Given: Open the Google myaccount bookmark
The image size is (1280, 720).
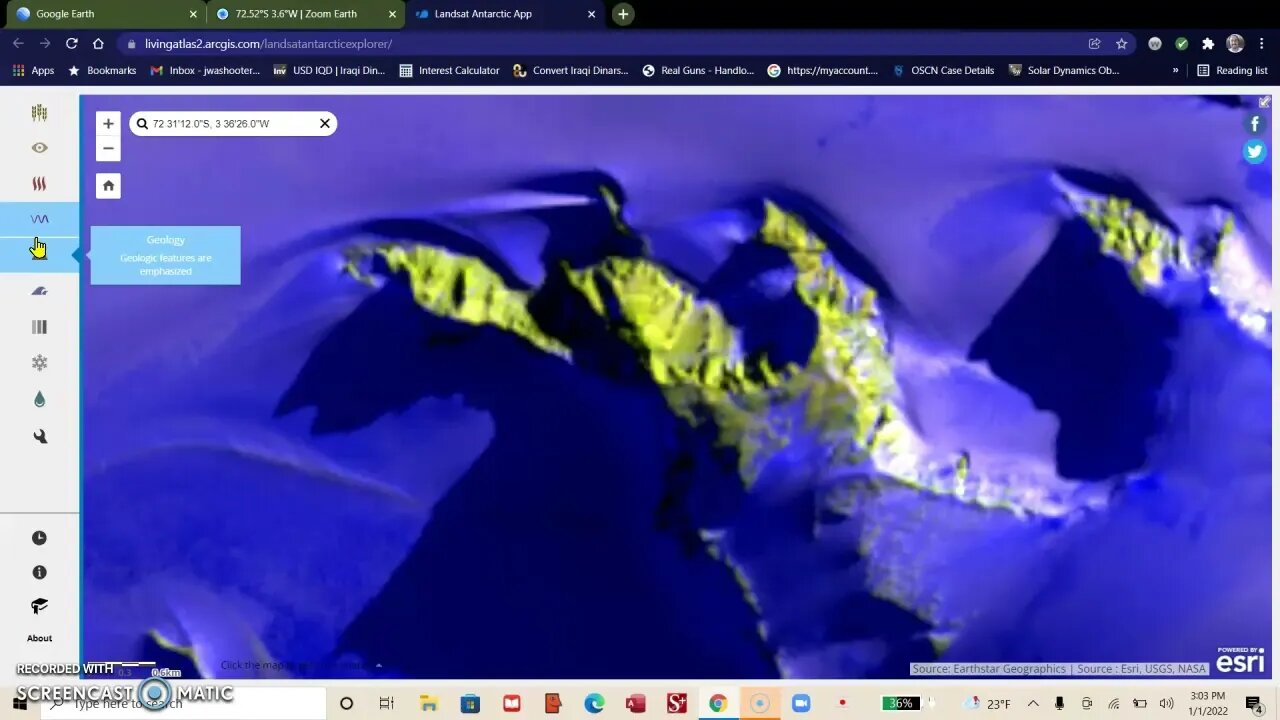Looking at the screenshot, I should click(x=822, y=71).
